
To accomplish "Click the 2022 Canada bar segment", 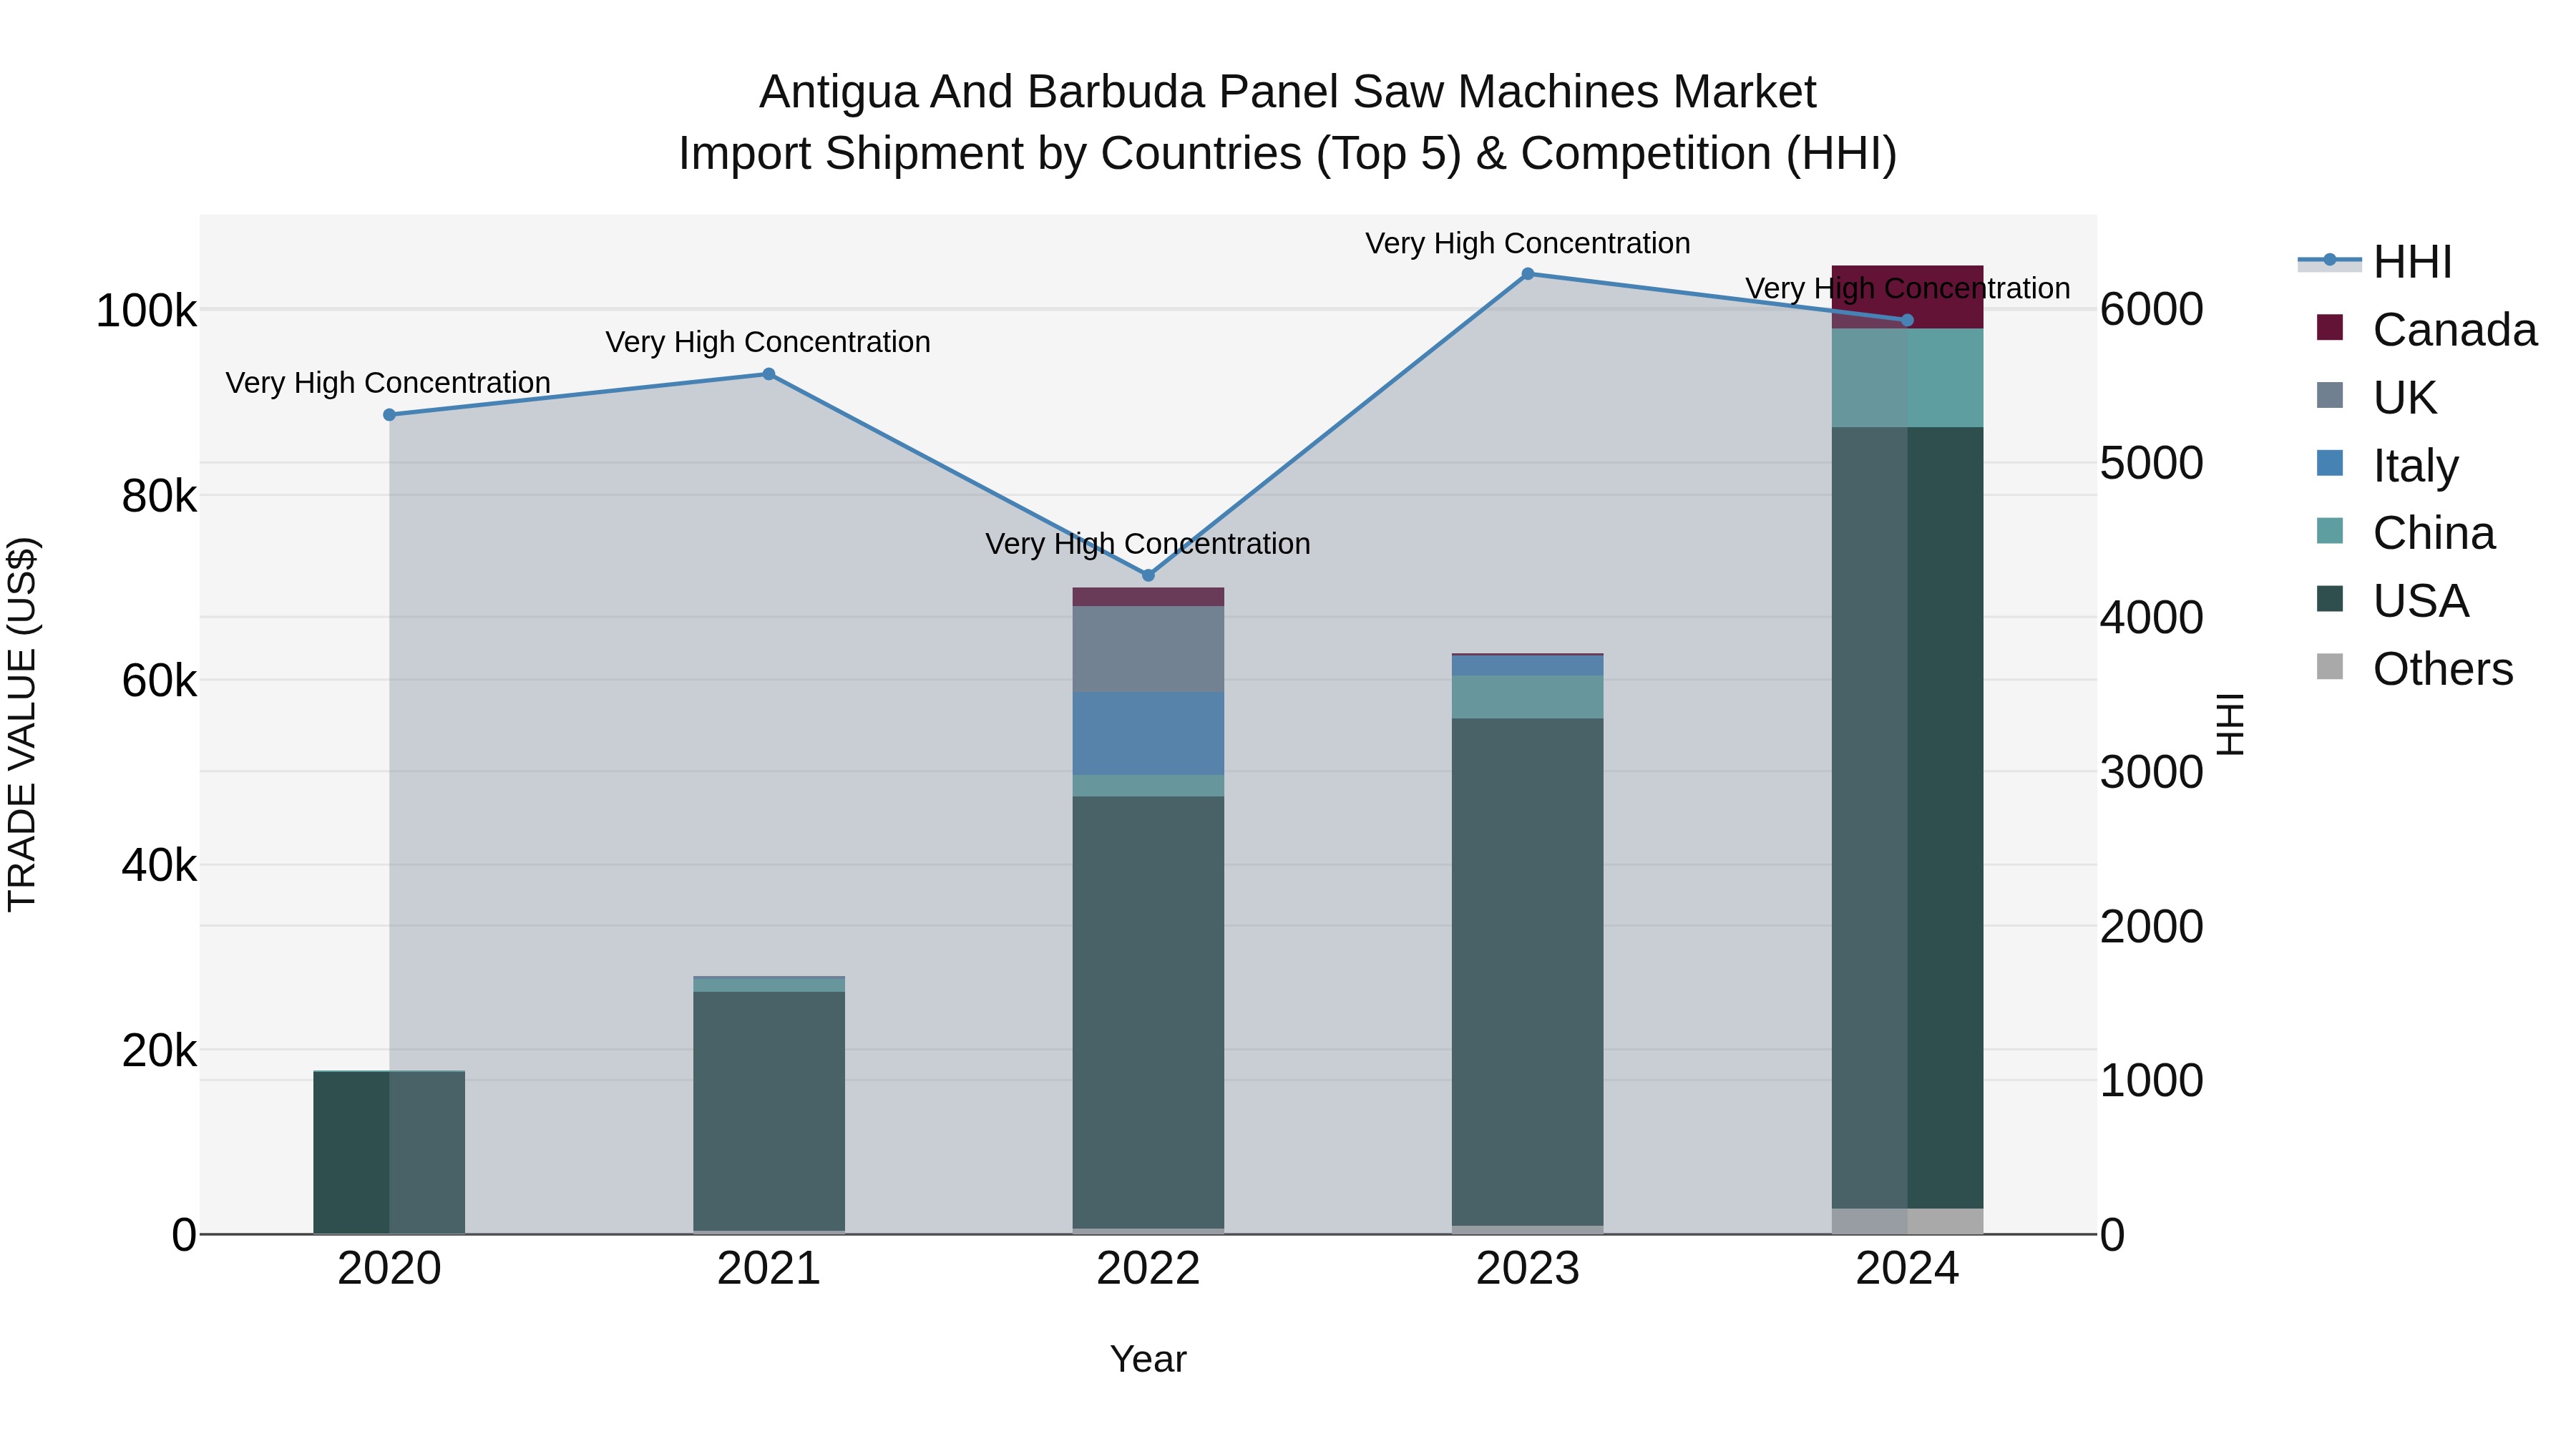I will pyautogui.click(x=1148, y=597).
